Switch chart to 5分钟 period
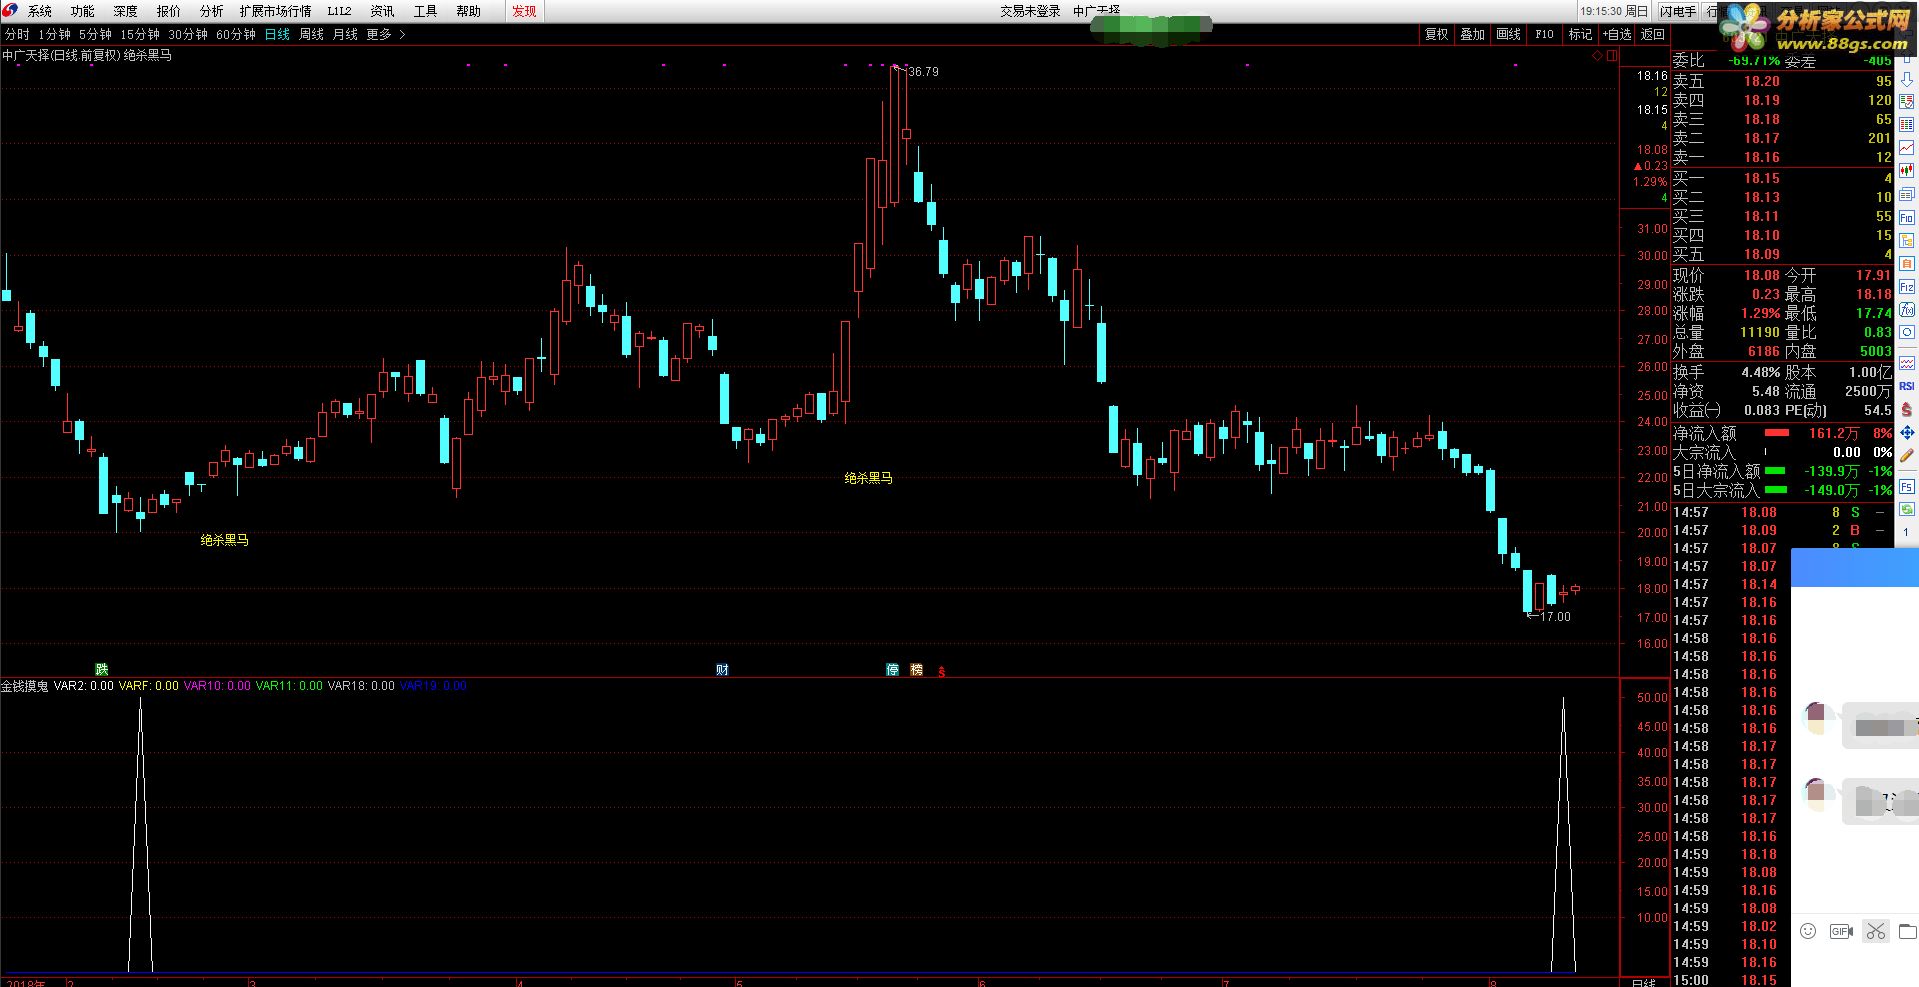The image size is (1919, 987). (96, 34)
